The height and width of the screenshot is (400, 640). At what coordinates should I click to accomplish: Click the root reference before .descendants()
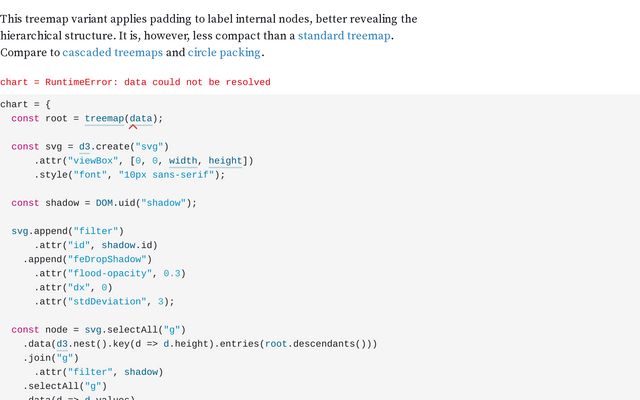coord(276,344)
